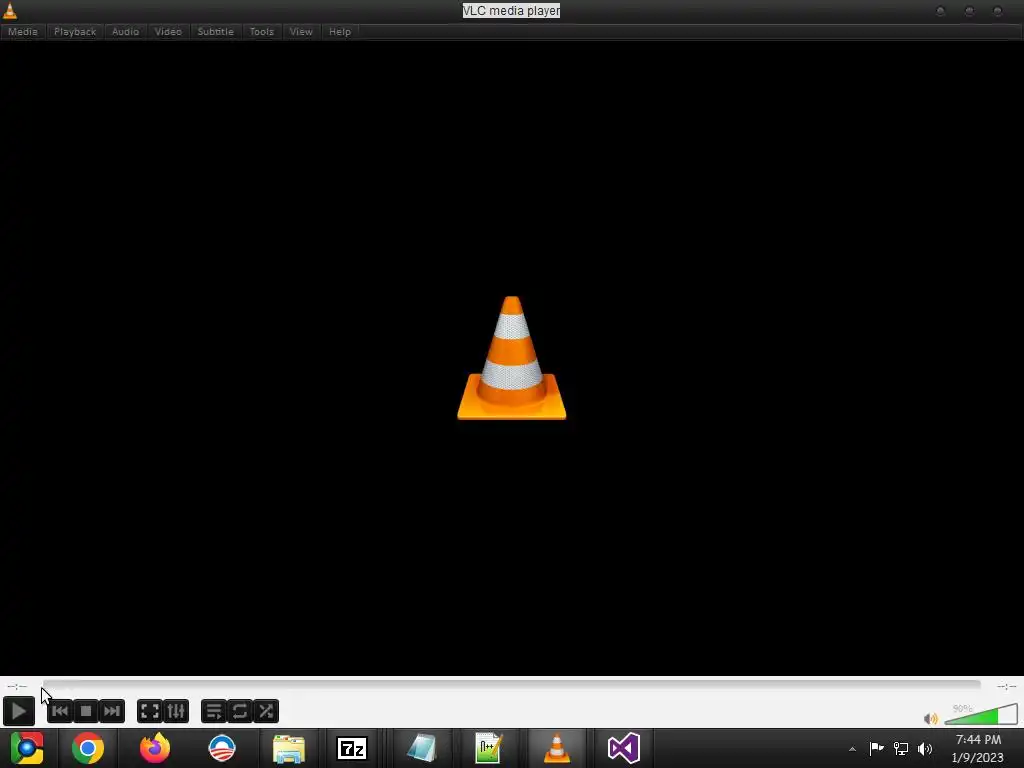The height and width of the screenshot is (768, 1024).
Task: Click the VLC media player title text
Action: (x=511, y=10)
